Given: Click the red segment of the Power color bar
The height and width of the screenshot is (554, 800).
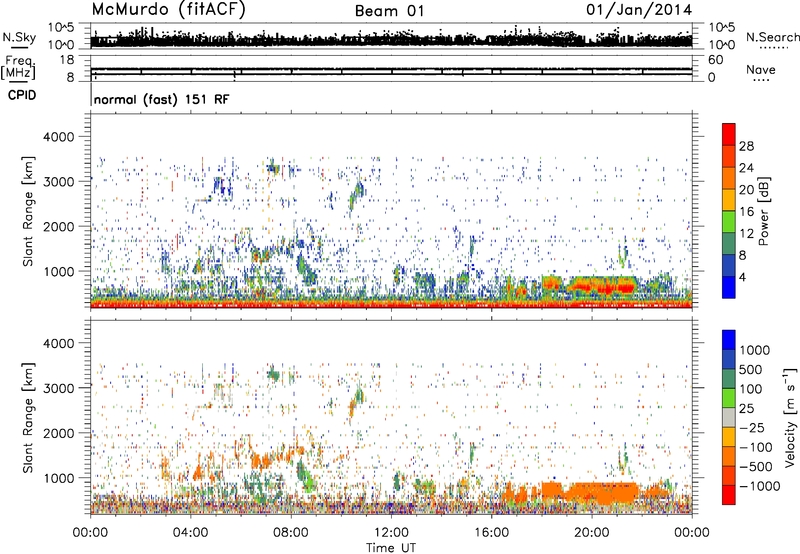Looking at the screenshot, I should pos(729,134).
